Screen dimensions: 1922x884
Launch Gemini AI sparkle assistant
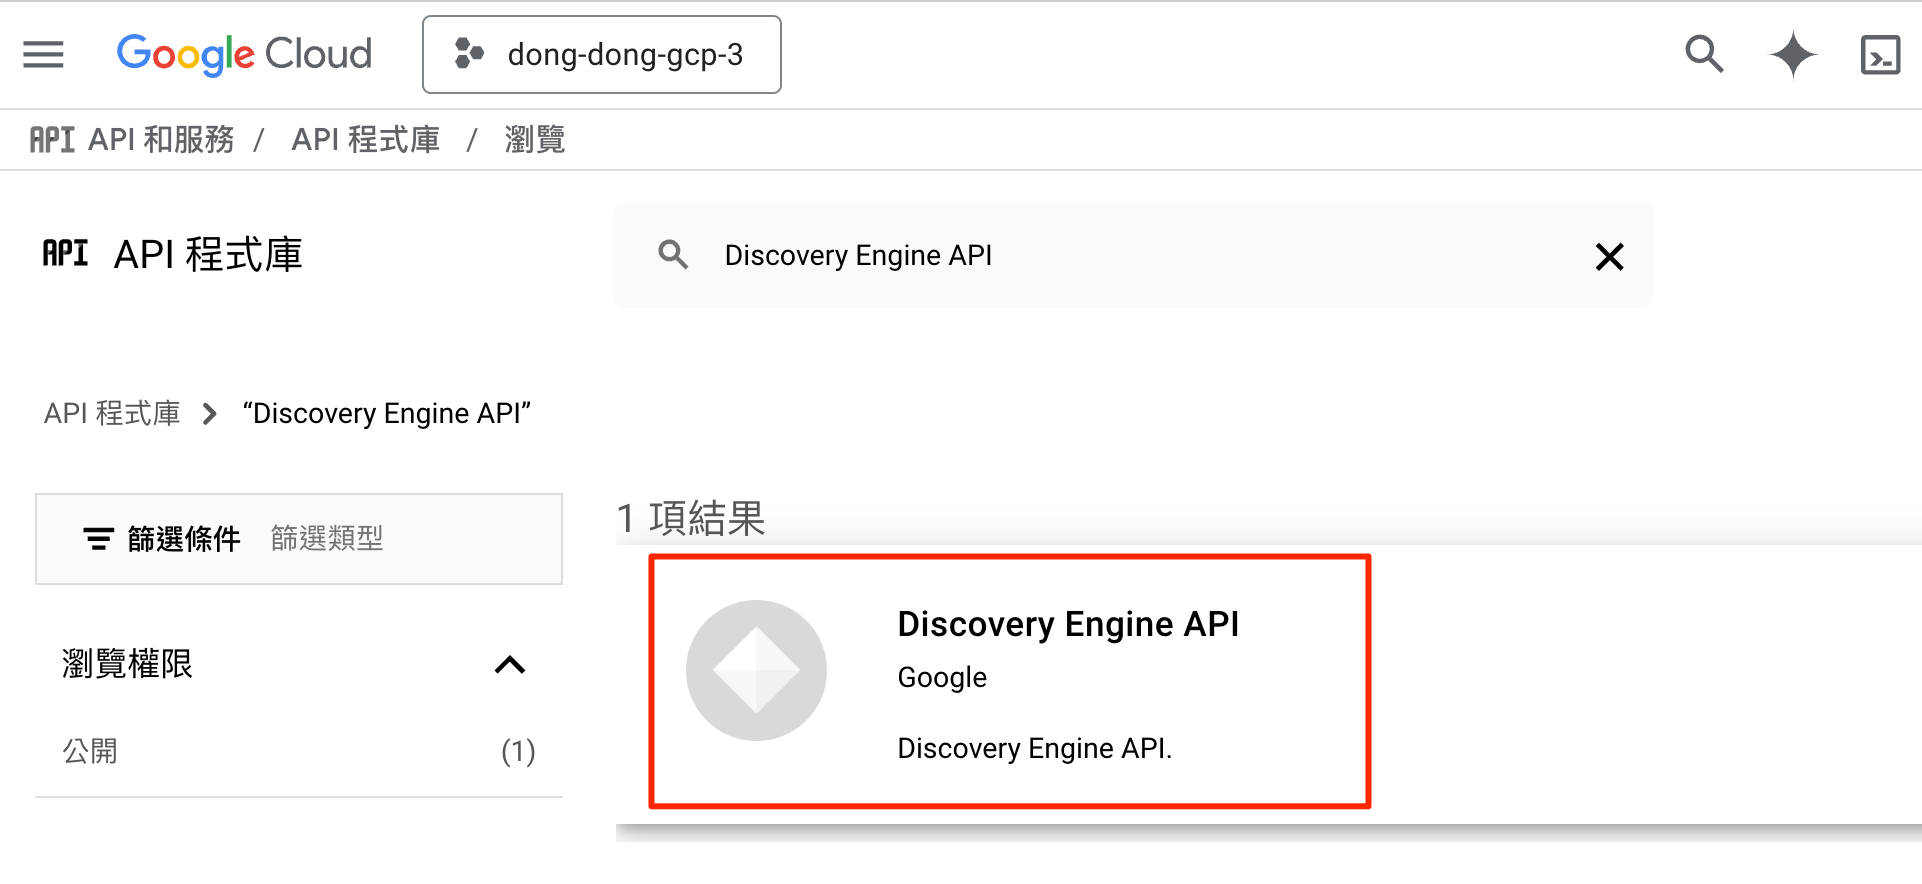(x=1793, y=54)
